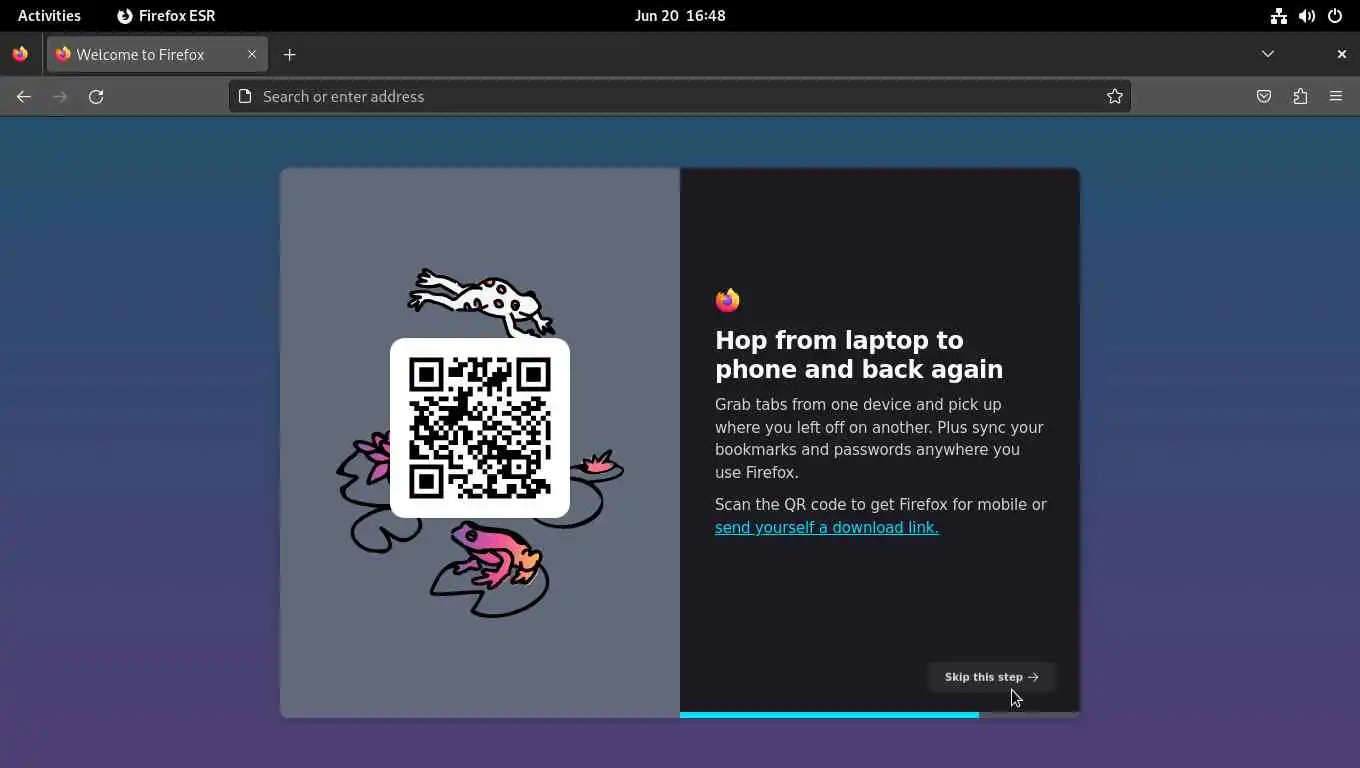This screenshot has width=1360, height=768.
Task: Bookmark this page with the star icon
Action: coord(1115,96)
